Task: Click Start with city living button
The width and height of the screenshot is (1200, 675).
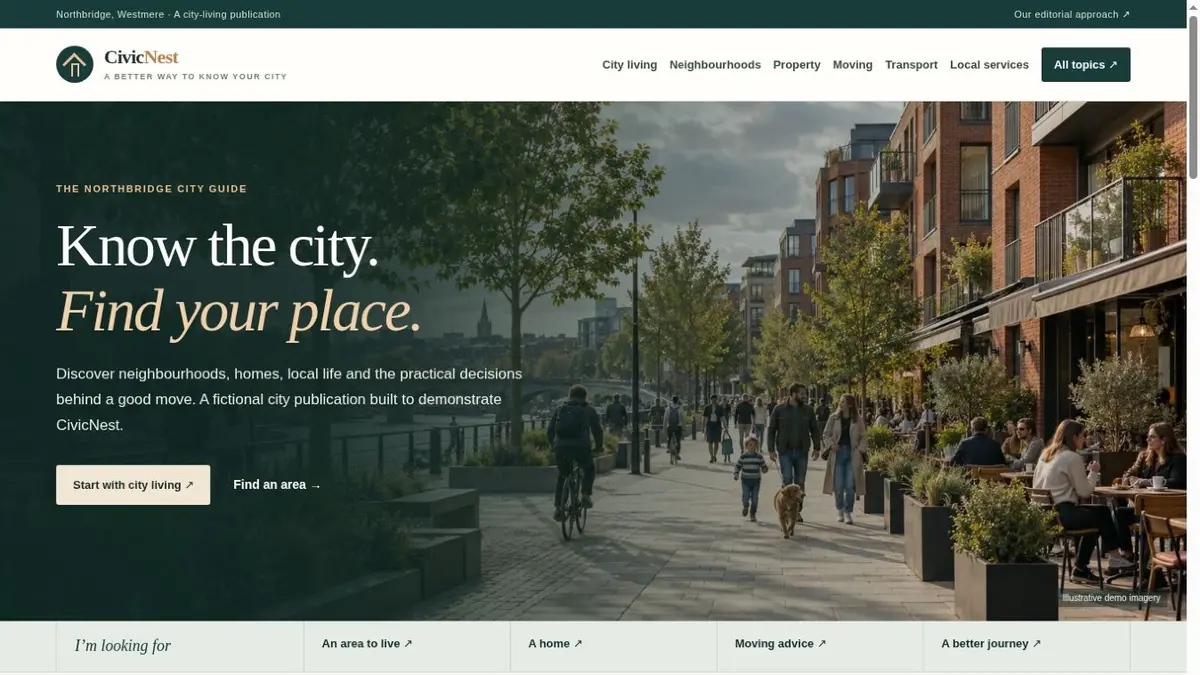Action: [x=133, y=485]
